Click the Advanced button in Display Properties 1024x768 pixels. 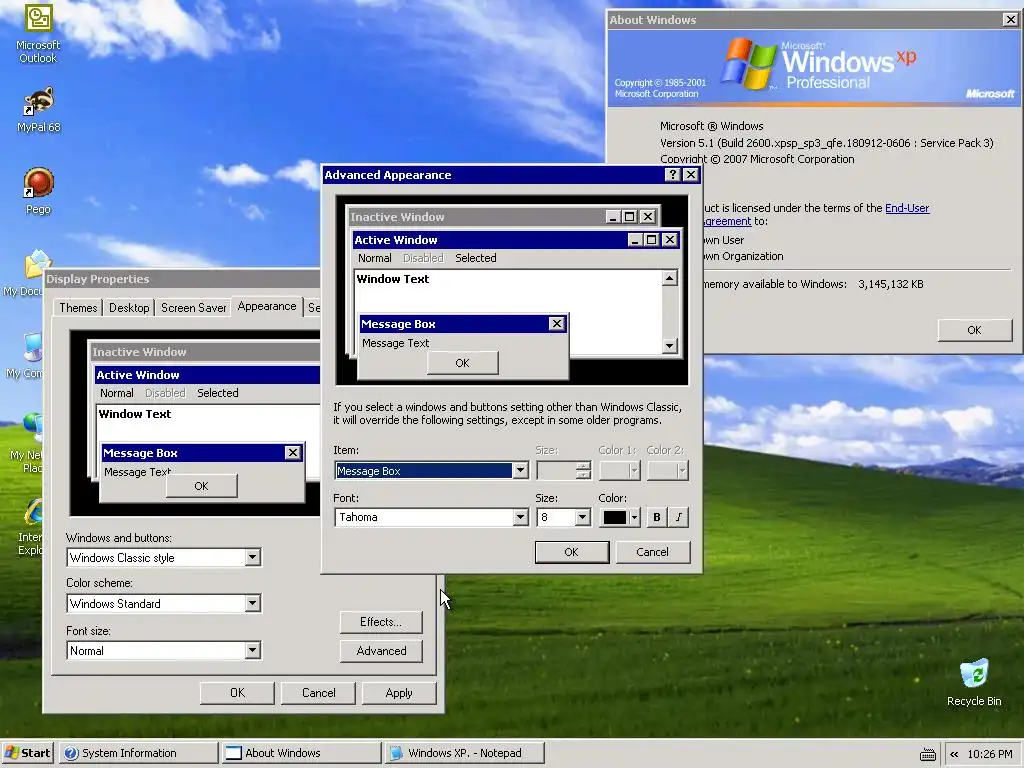pyautogui.click(x=381, y=650)
